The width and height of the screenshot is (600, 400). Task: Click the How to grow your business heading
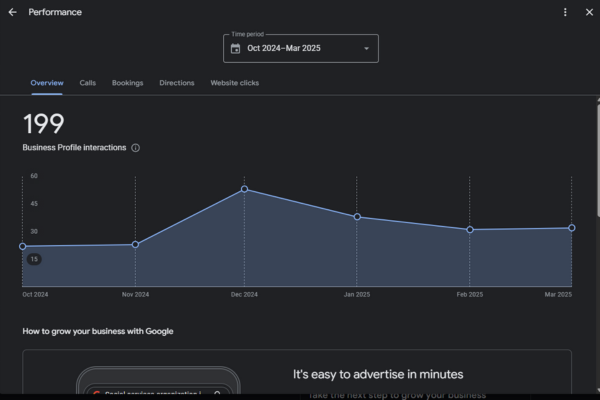click(98, 331)
